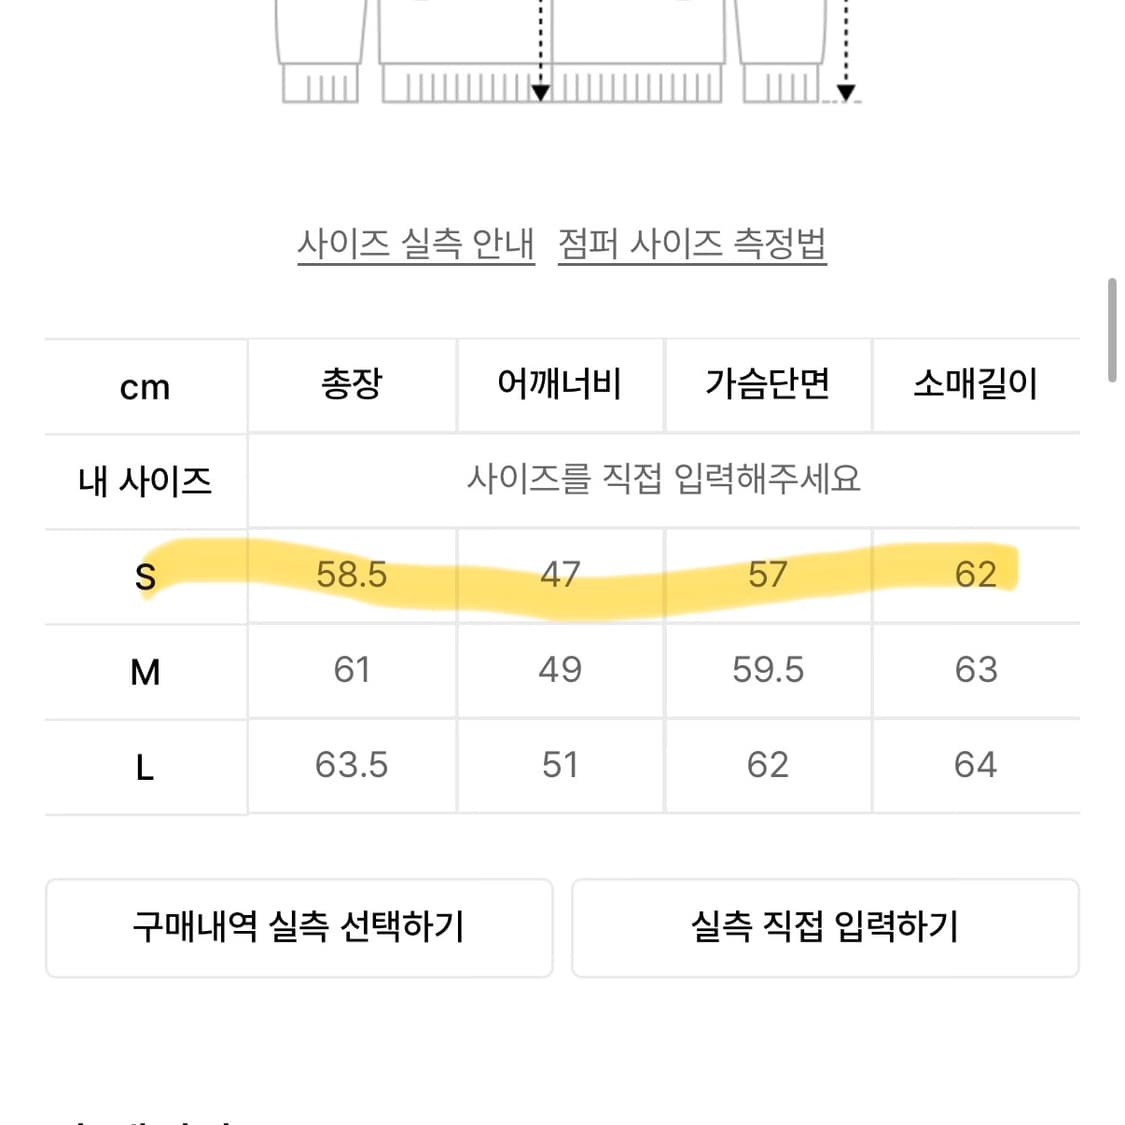Select the 58.5 length value for size S
The image size is (1125, 1125).
click(351, 576)
